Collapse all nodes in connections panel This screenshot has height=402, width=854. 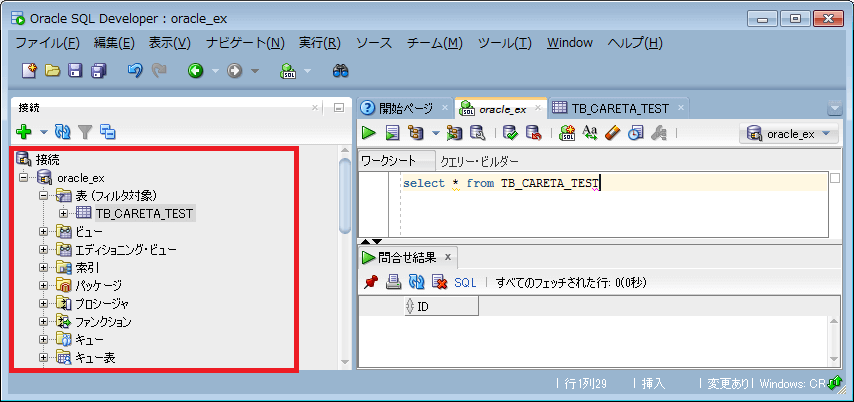[108, 131]
